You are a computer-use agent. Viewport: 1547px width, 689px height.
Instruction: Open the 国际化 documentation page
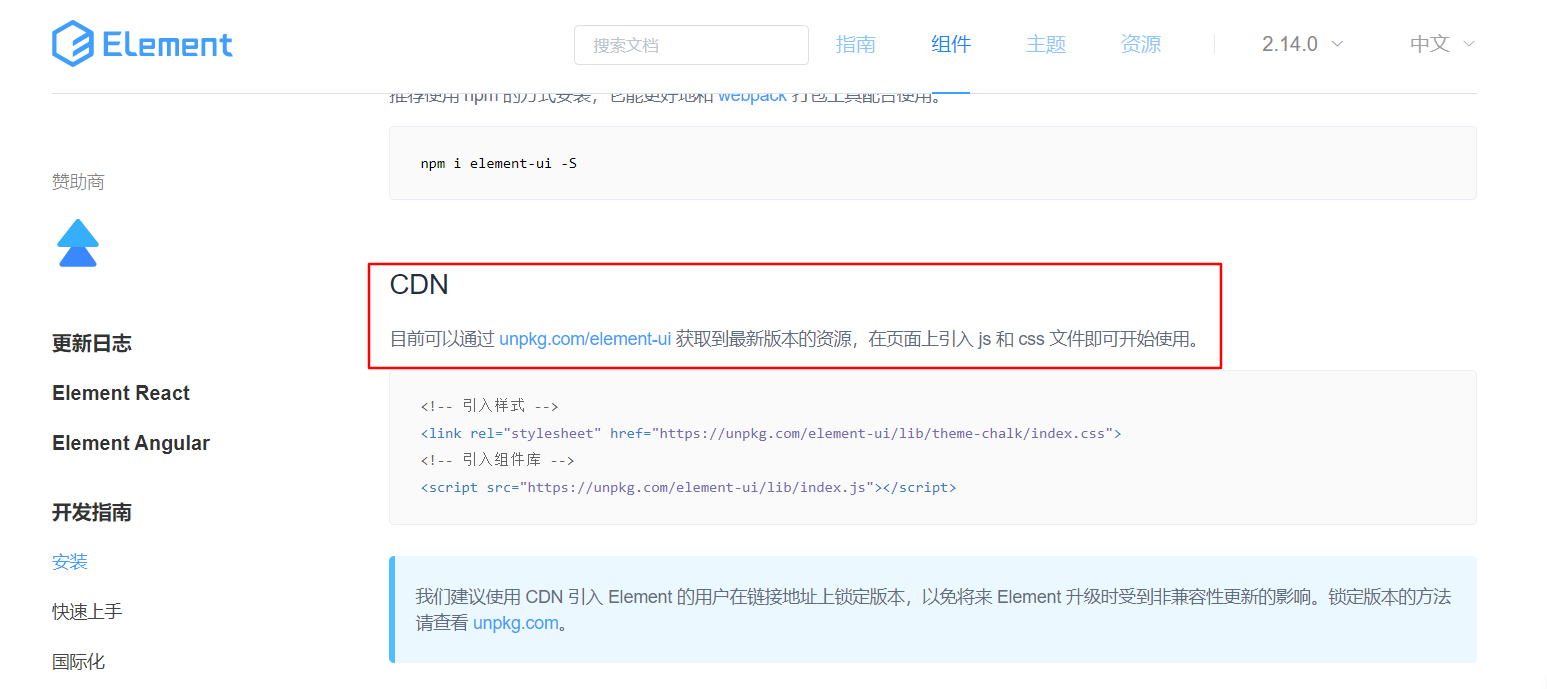[x=78, y=661]
